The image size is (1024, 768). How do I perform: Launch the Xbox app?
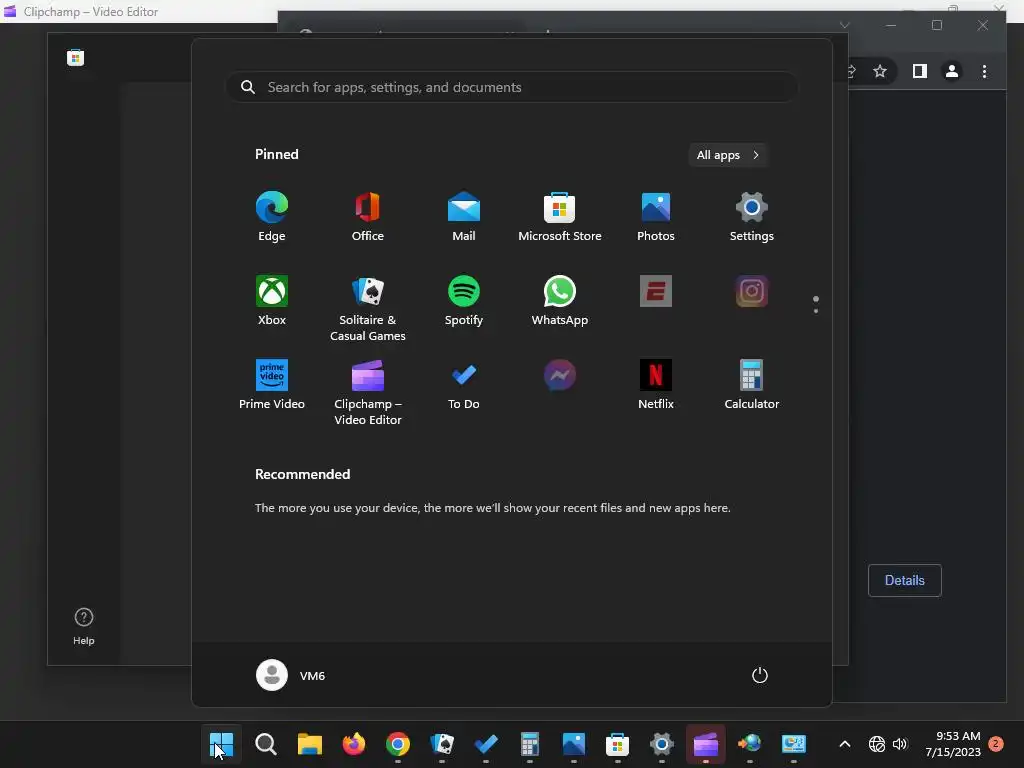(x=272, y=300)
